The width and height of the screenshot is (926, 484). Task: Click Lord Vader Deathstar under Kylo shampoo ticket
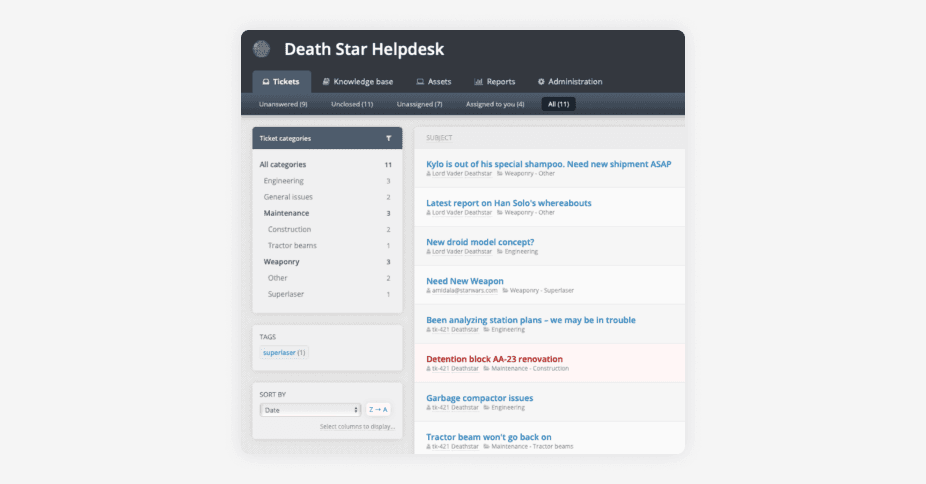[x=461, y=174]
